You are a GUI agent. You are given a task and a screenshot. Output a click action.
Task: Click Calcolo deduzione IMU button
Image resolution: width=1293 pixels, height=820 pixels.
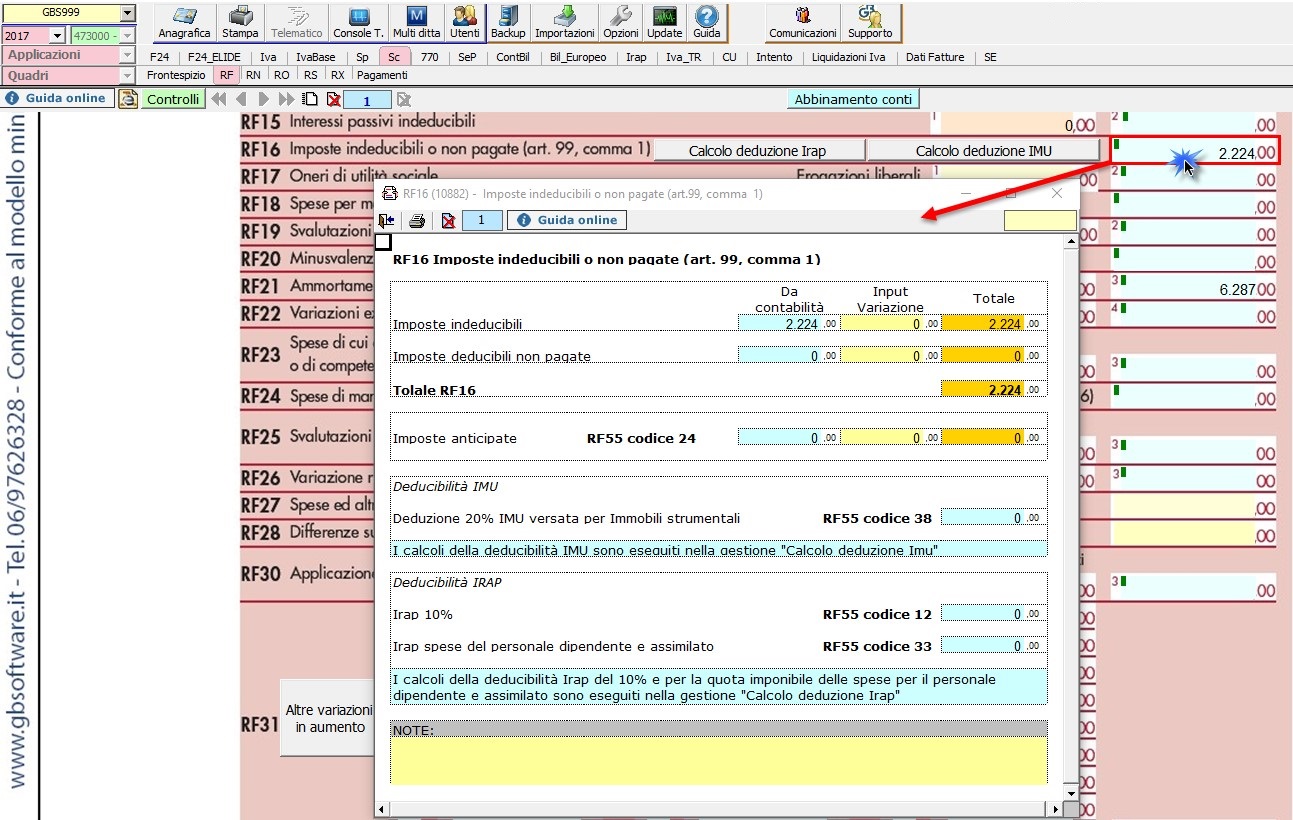983,150
